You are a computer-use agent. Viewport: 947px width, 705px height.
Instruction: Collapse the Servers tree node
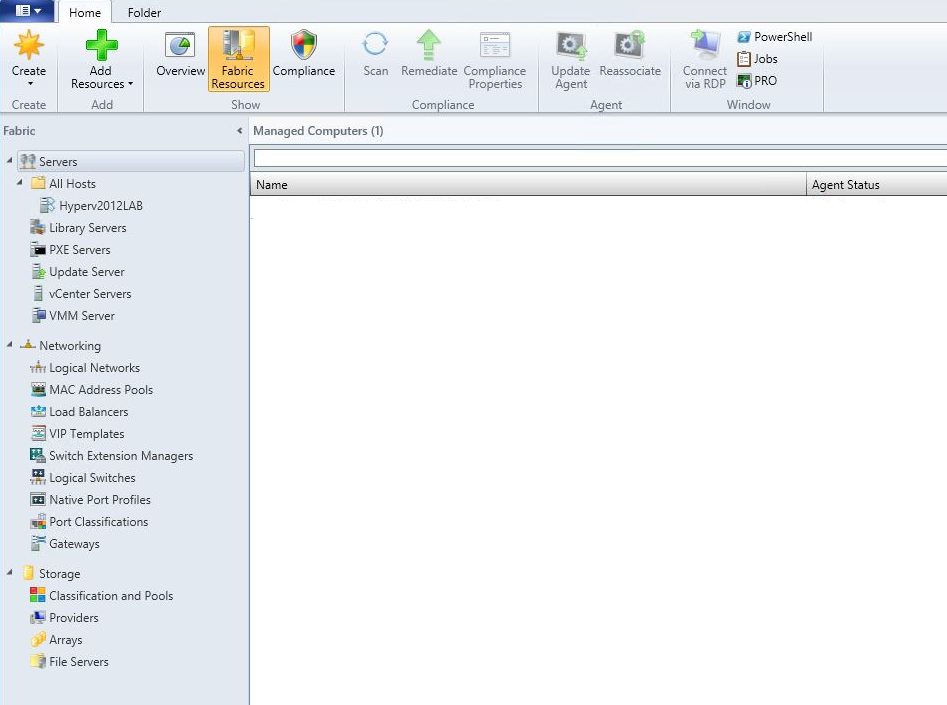[10, 161]
